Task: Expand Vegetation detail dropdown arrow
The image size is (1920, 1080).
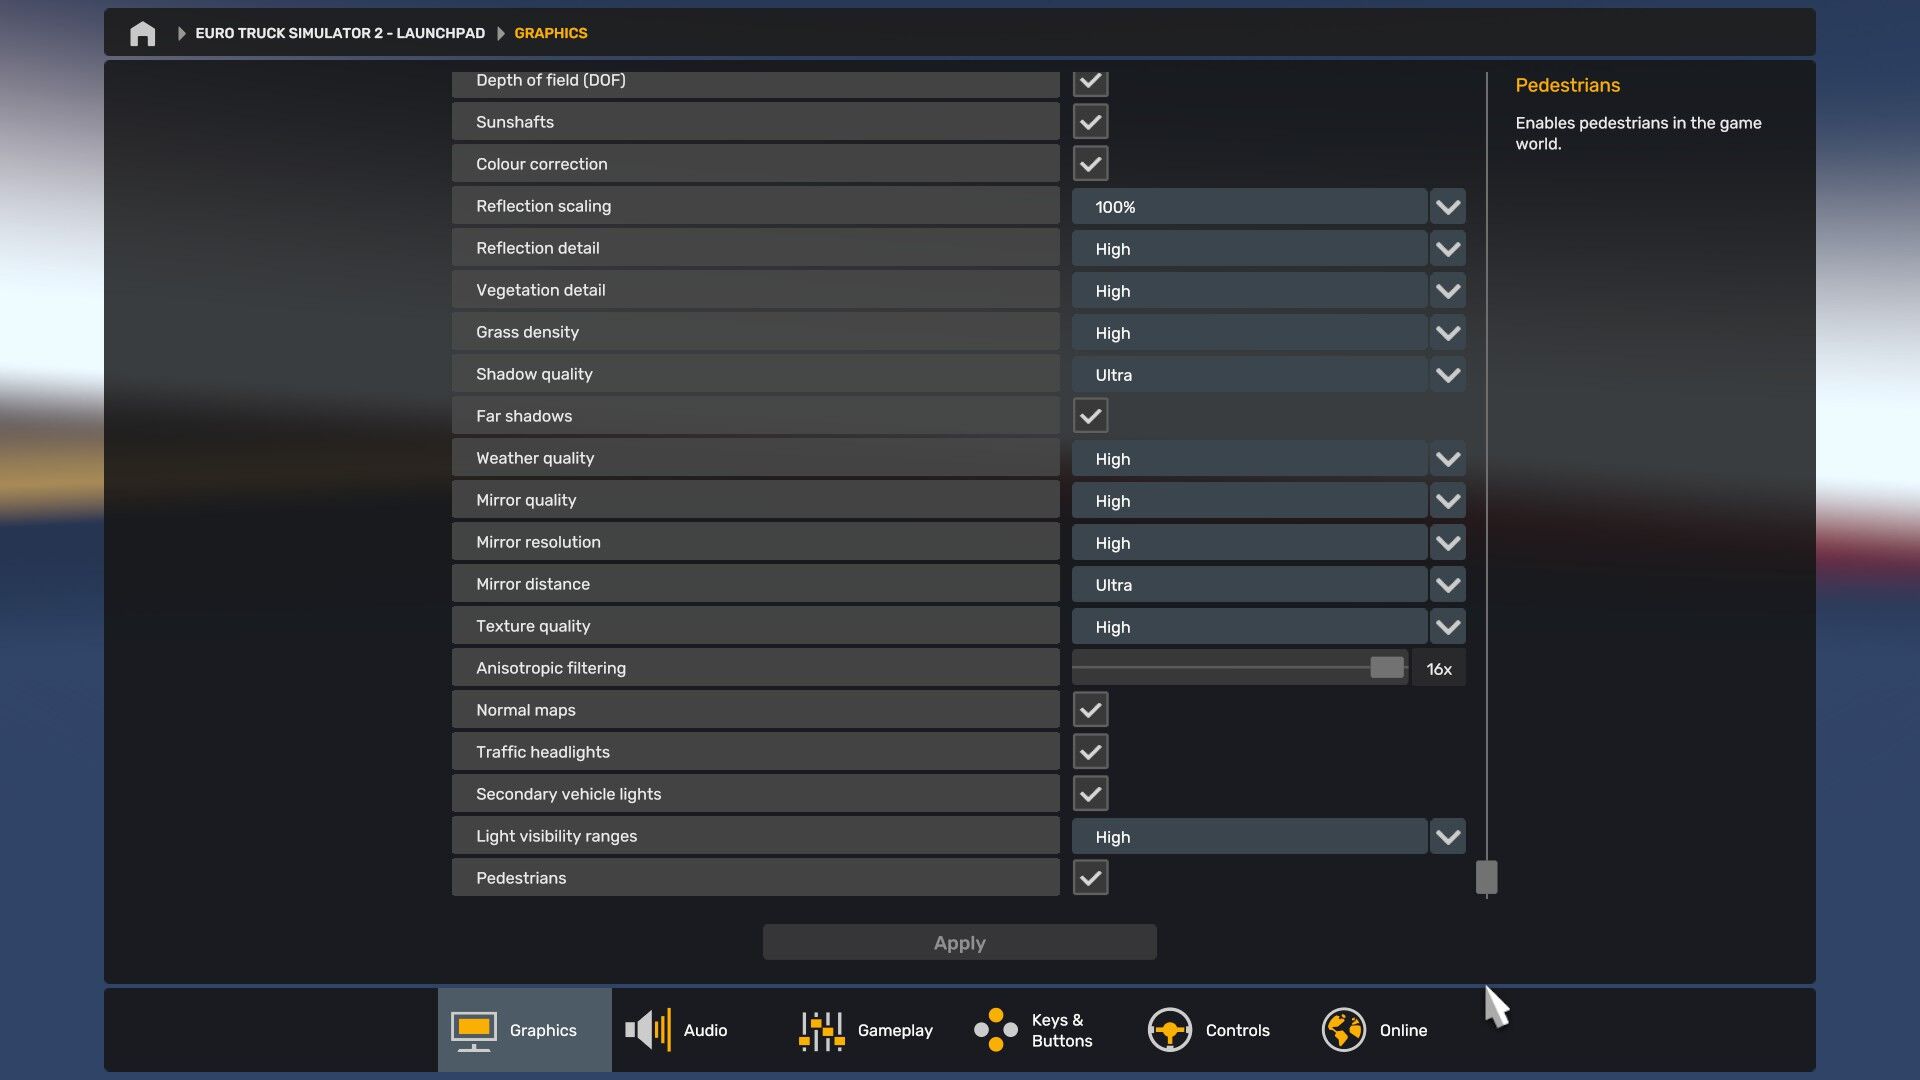Action: (1448, 291)
